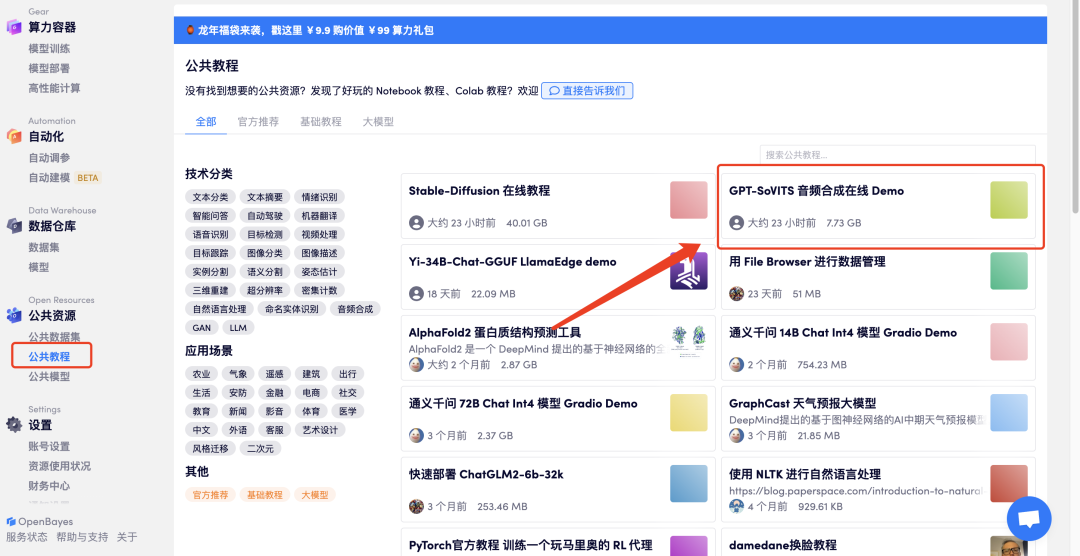Click author avatar on GraphCast card
This screenshot has height=556, width=1080.
tap(737, 435)
